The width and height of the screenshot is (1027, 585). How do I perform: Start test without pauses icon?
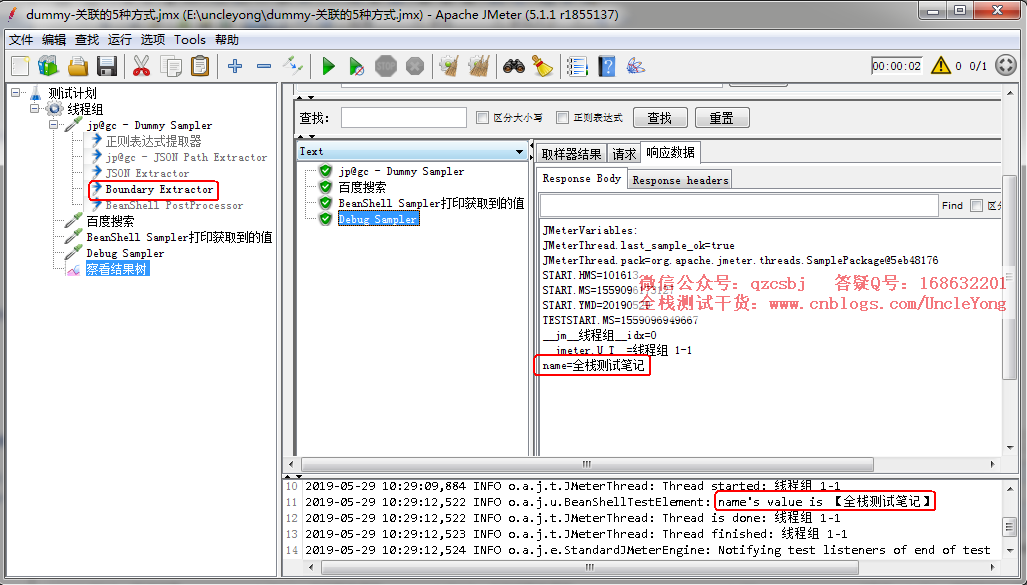coord(357,66)
